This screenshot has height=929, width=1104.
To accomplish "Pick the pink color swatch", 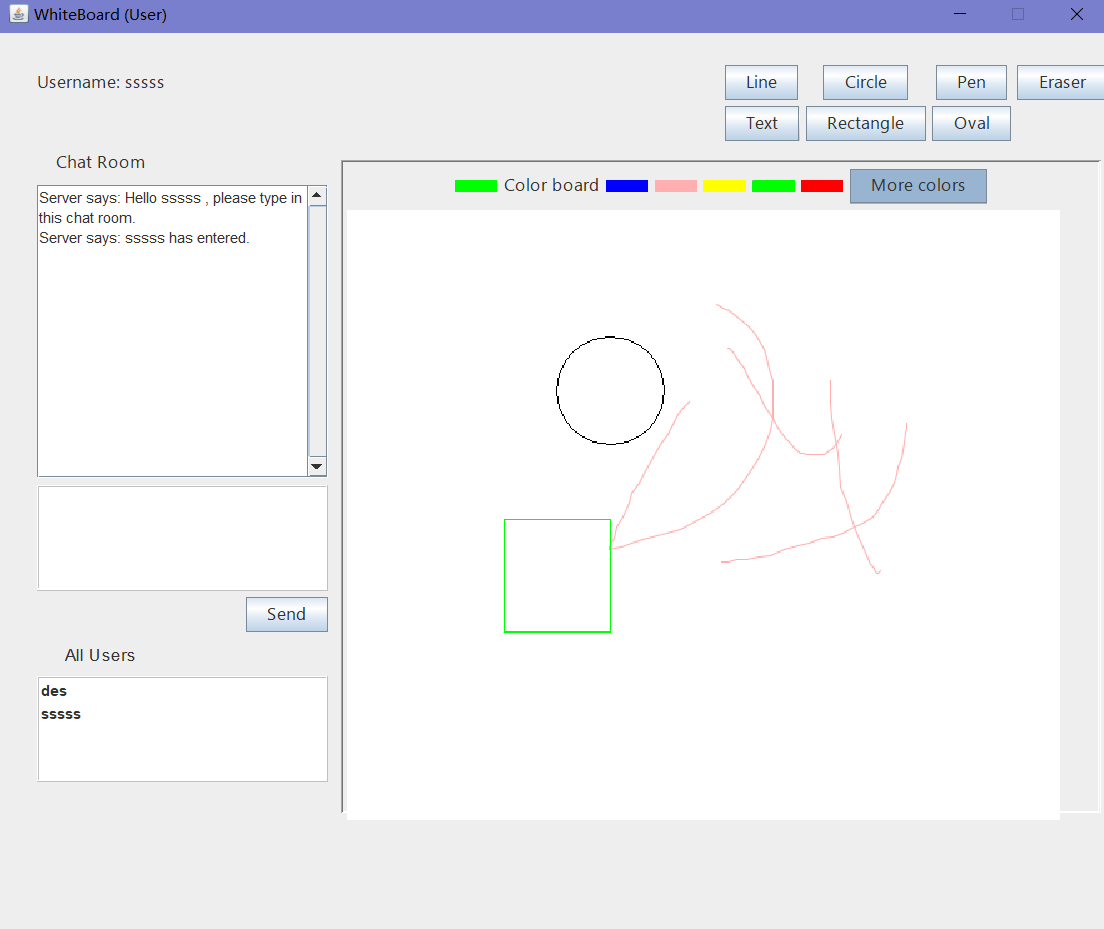I will click(675, 186).
